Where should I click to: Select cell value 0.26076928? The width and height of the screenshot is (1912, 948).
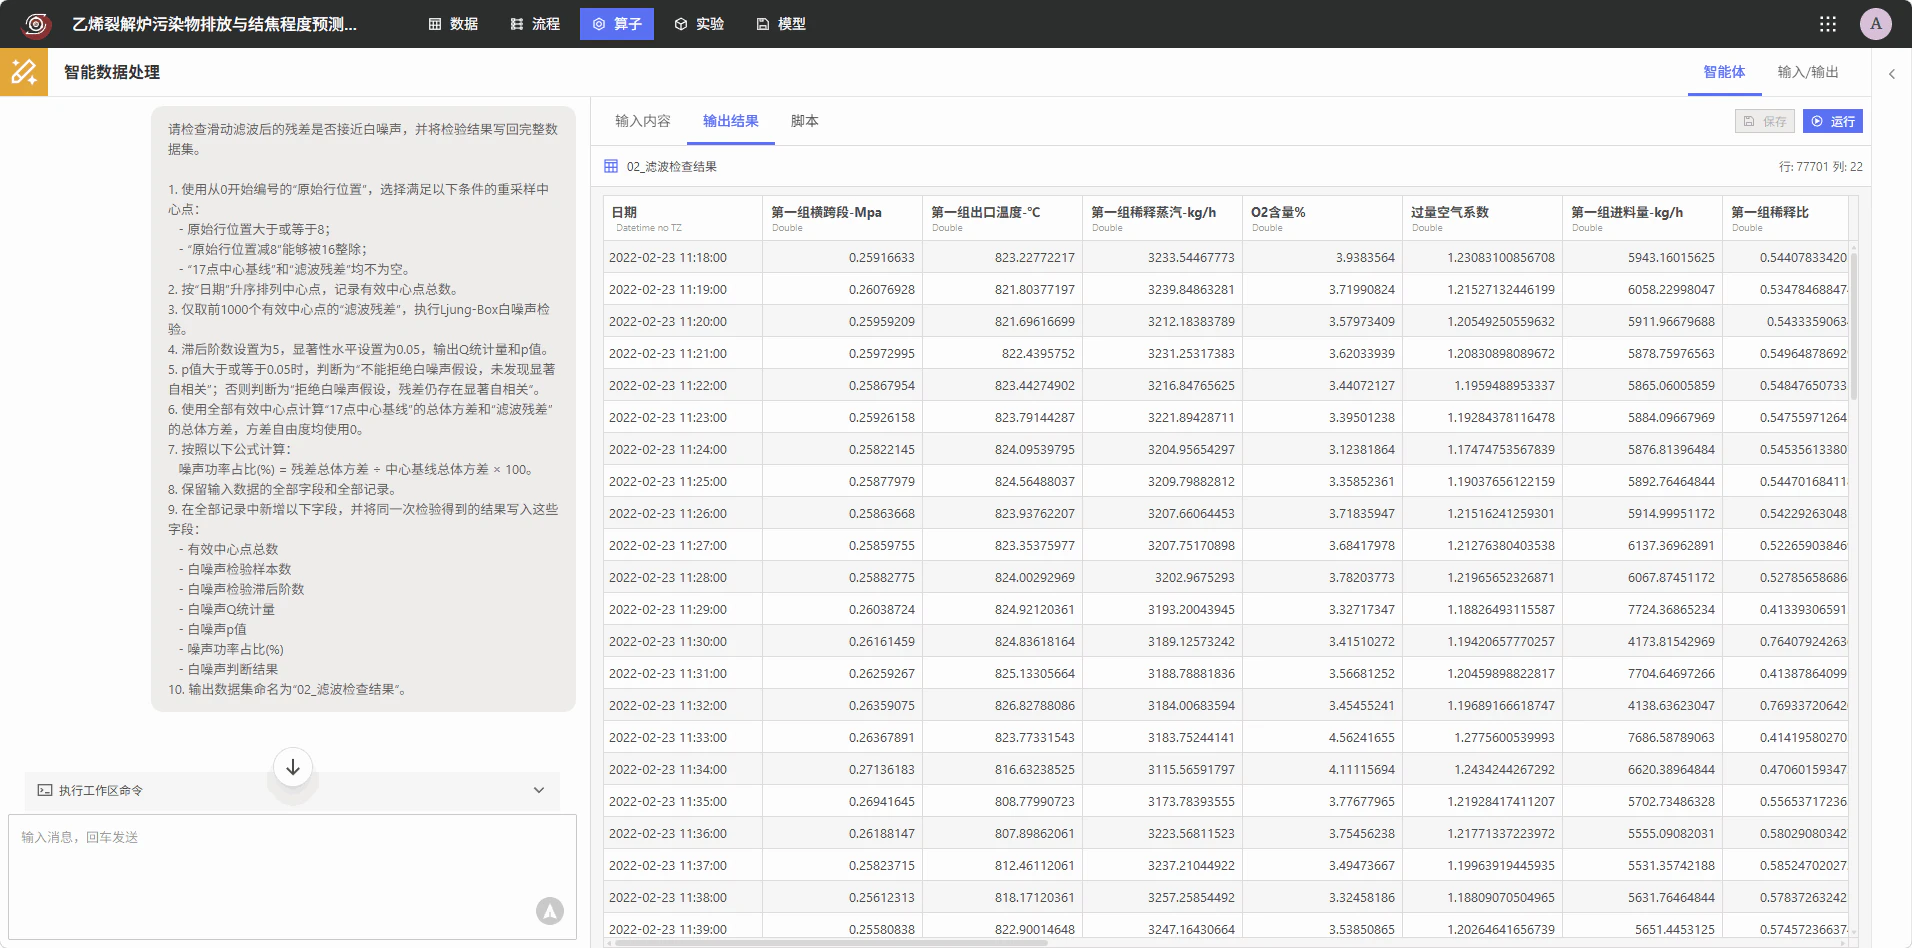click(842, 289)
